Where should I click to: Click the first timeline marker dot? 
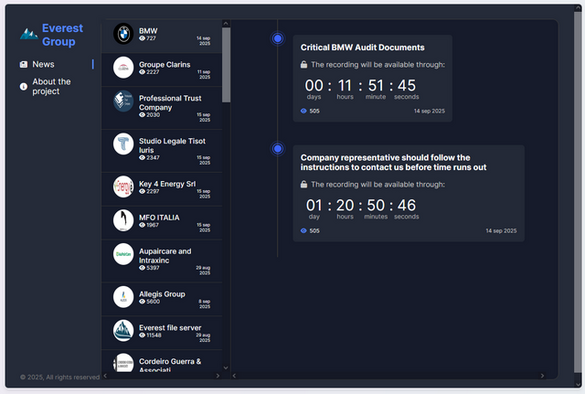278,38
